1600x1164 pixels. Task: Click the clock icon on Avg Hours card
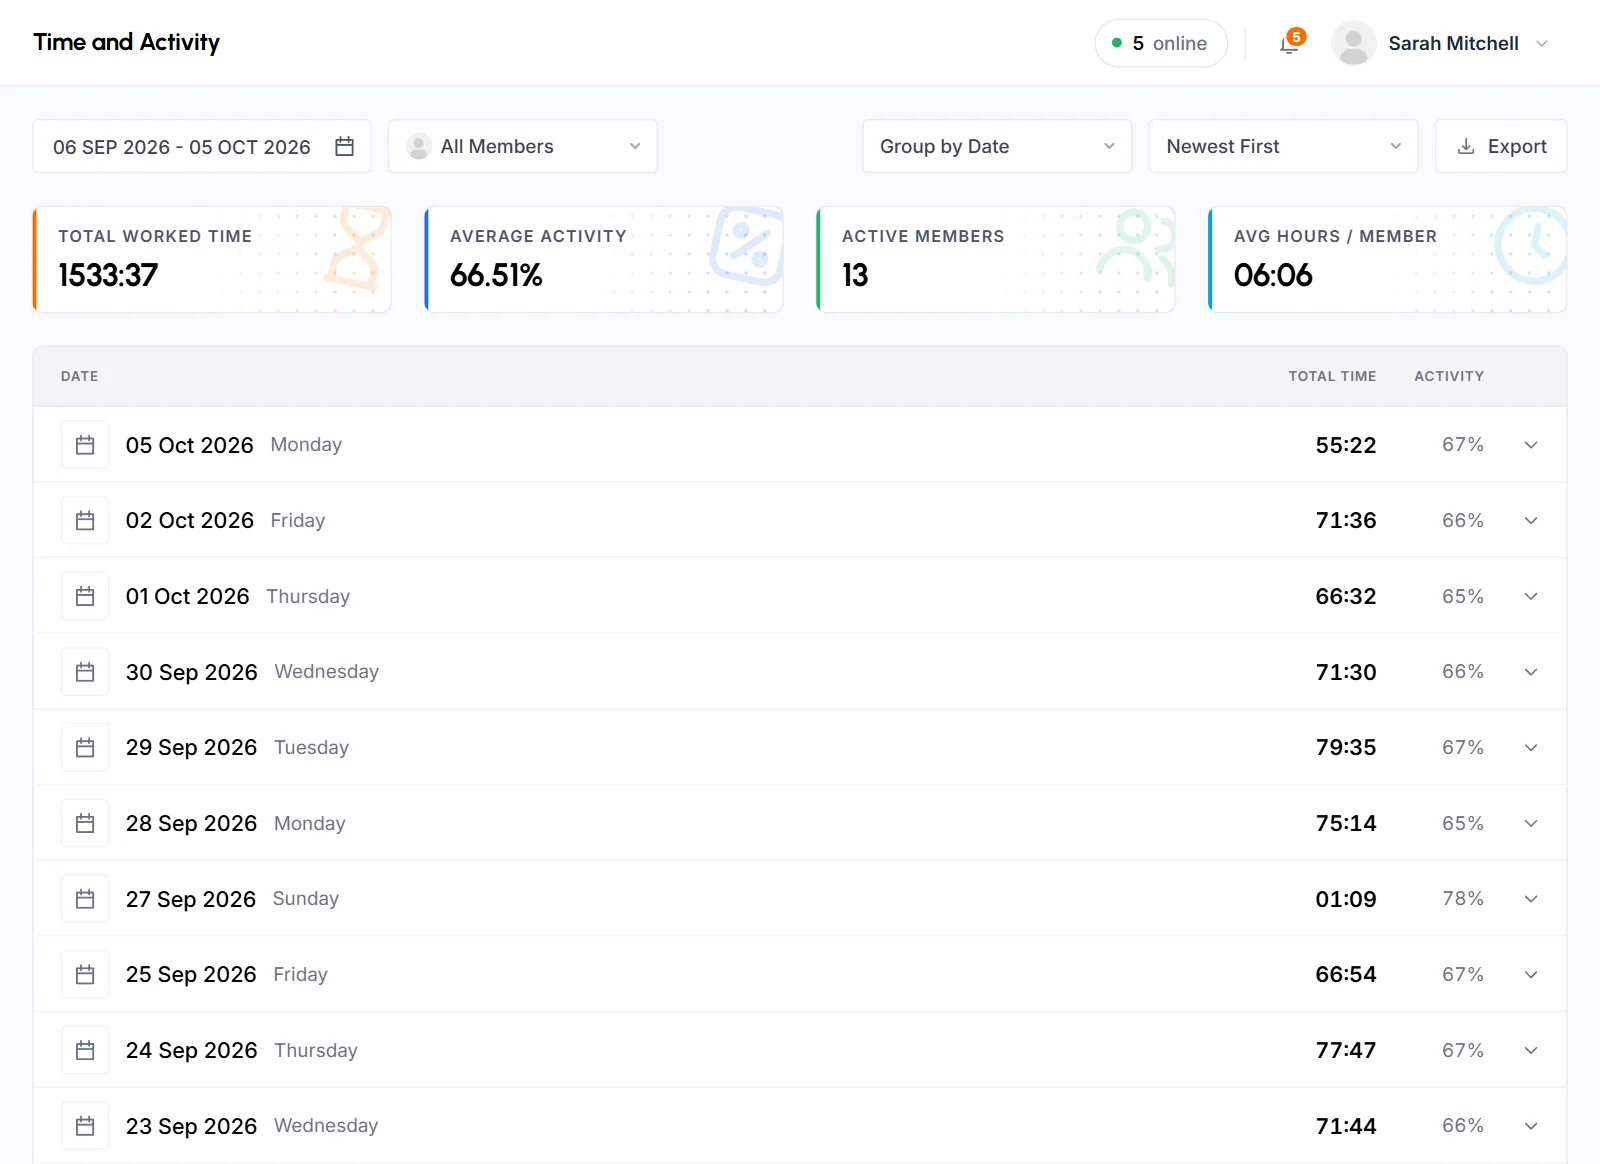pyautogui.click(x=1530, y=246)
